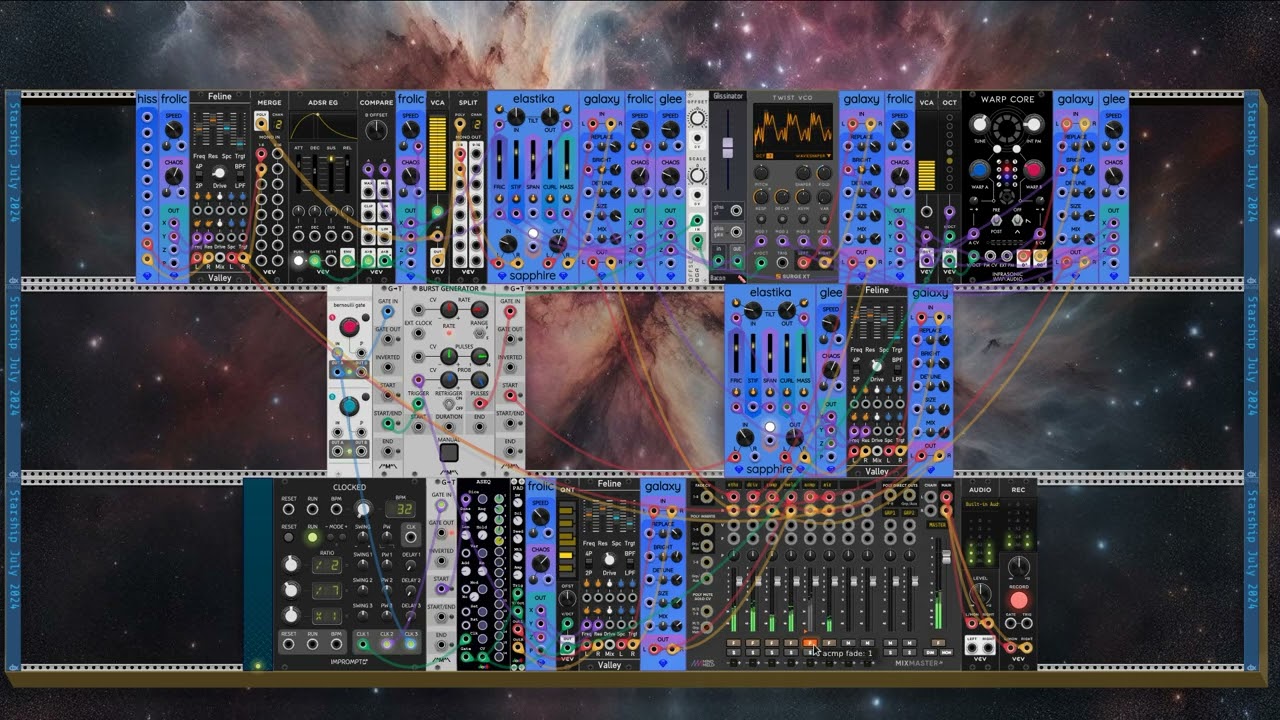The height and width of the screenshot is (720, 1280).
Task: Click the MixMaster master fader
Action: click(x=946, y=557)
